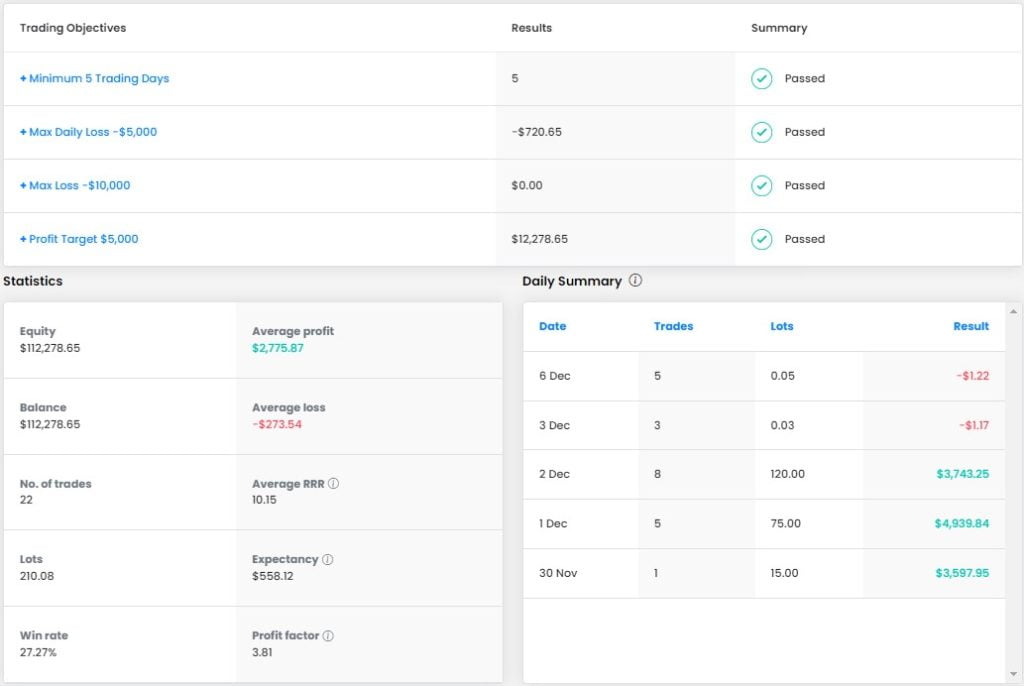Click Passed checkmark for Minimum Trading Days
This screenshot has width=1024, height=686.
click(x=762, y=79)
